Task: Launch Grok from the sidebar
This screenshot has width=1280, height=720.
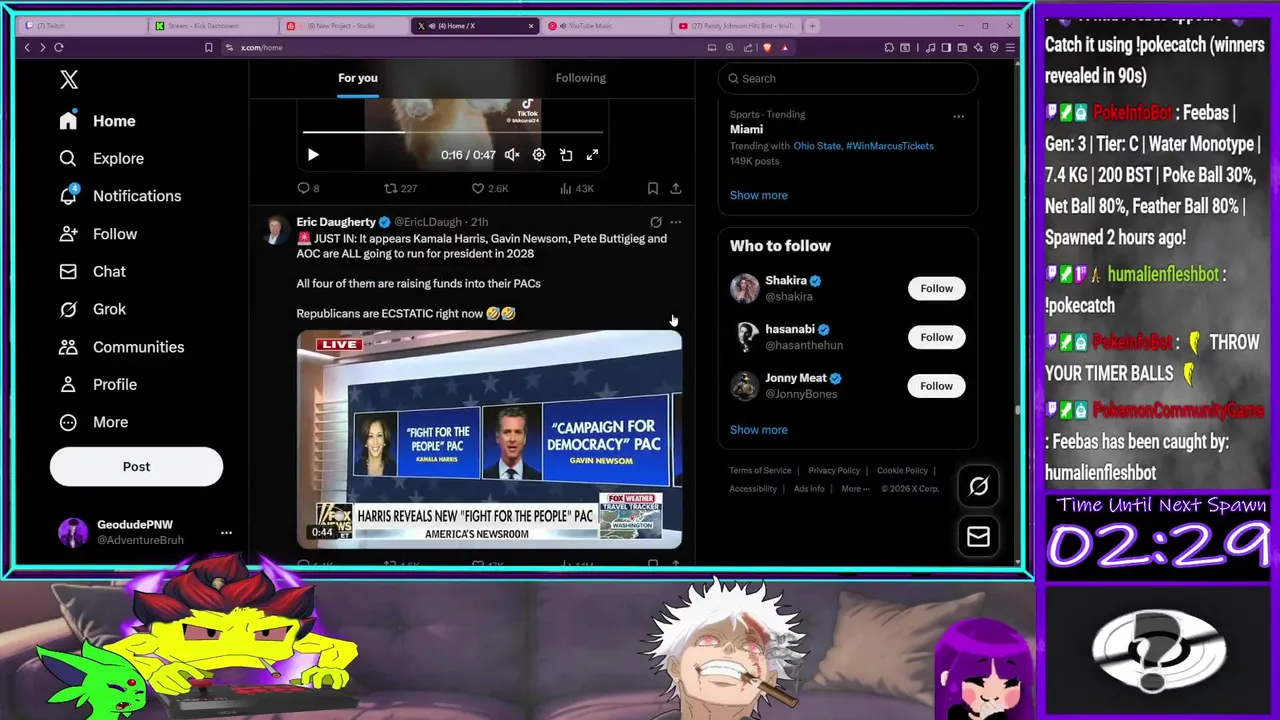Action: pos(92,309)
